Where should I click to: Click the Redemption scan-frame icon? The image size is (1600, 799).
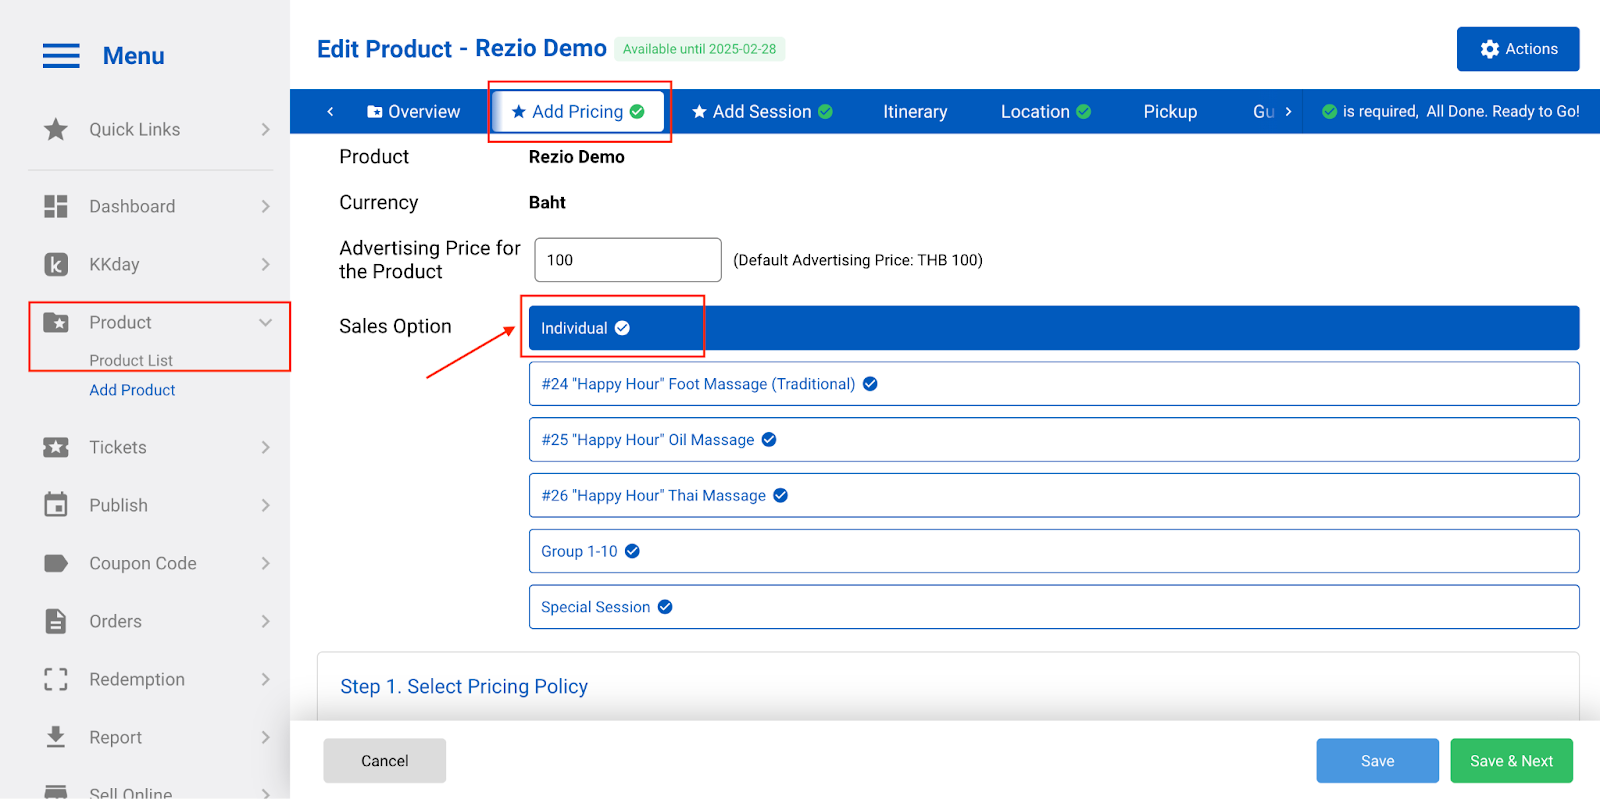coord(56,679)
